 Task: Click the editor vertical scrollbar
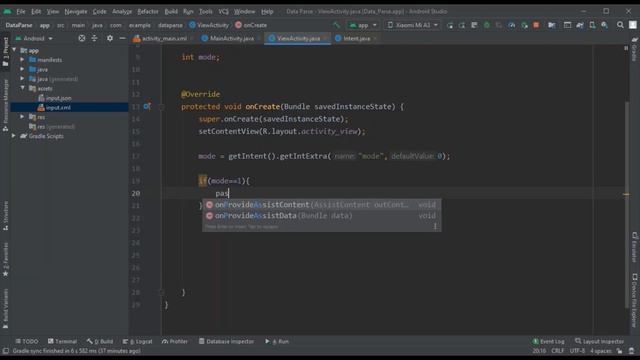[x=627, y=204]
